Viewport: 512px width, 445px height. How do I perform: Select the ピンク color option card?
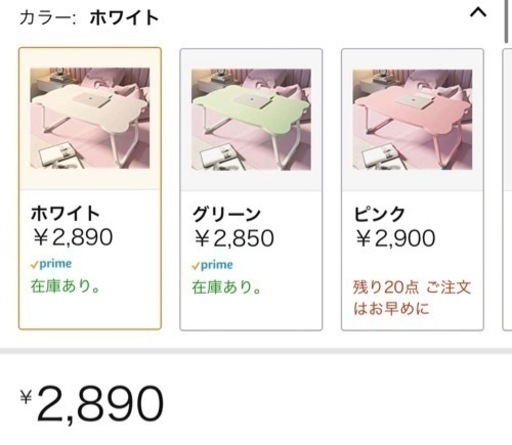click(412, 189)
